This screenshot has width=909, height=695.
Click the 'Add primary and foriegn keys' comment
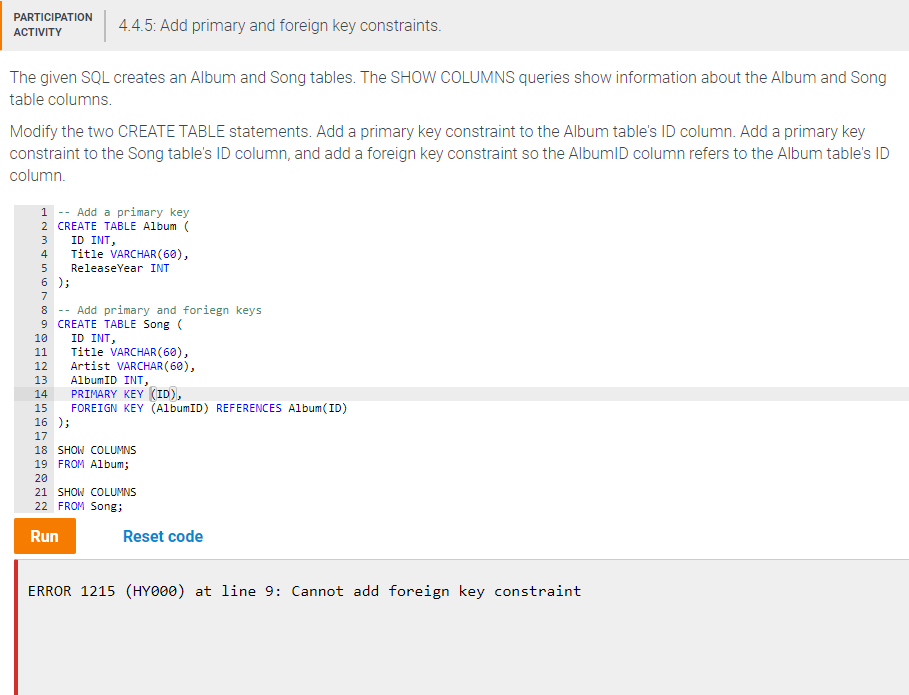point(160,310)
